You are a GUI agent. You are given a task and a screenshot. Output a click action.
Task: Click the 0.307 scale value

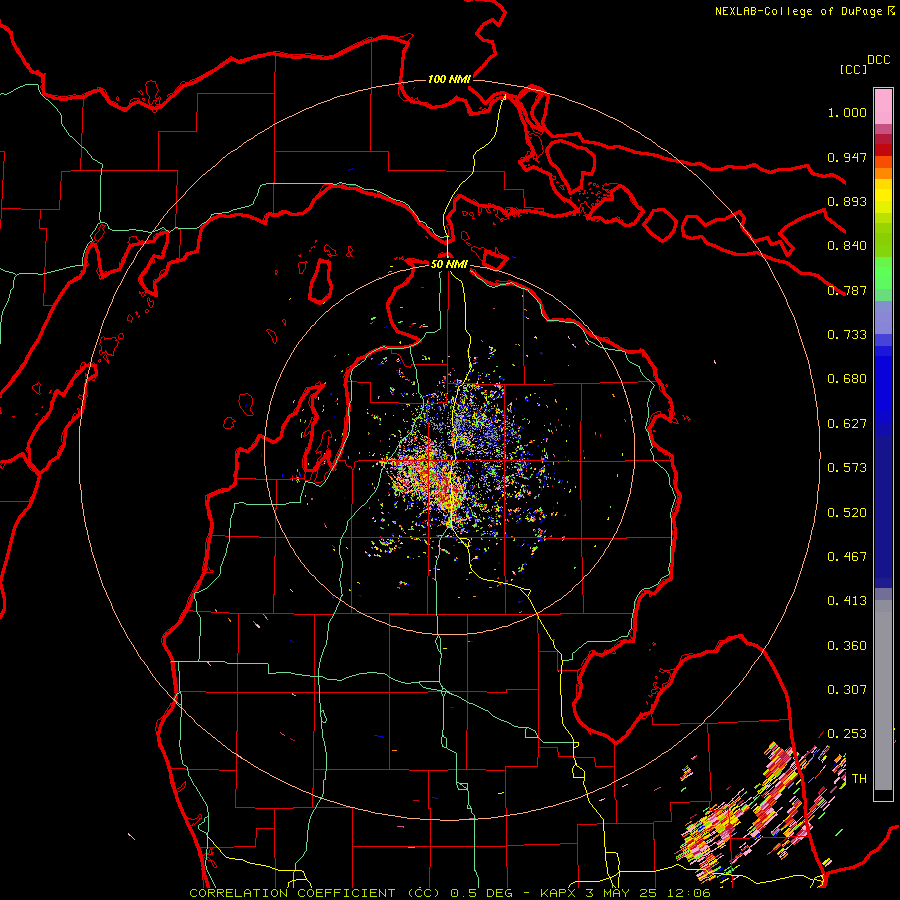coord(847,690)
